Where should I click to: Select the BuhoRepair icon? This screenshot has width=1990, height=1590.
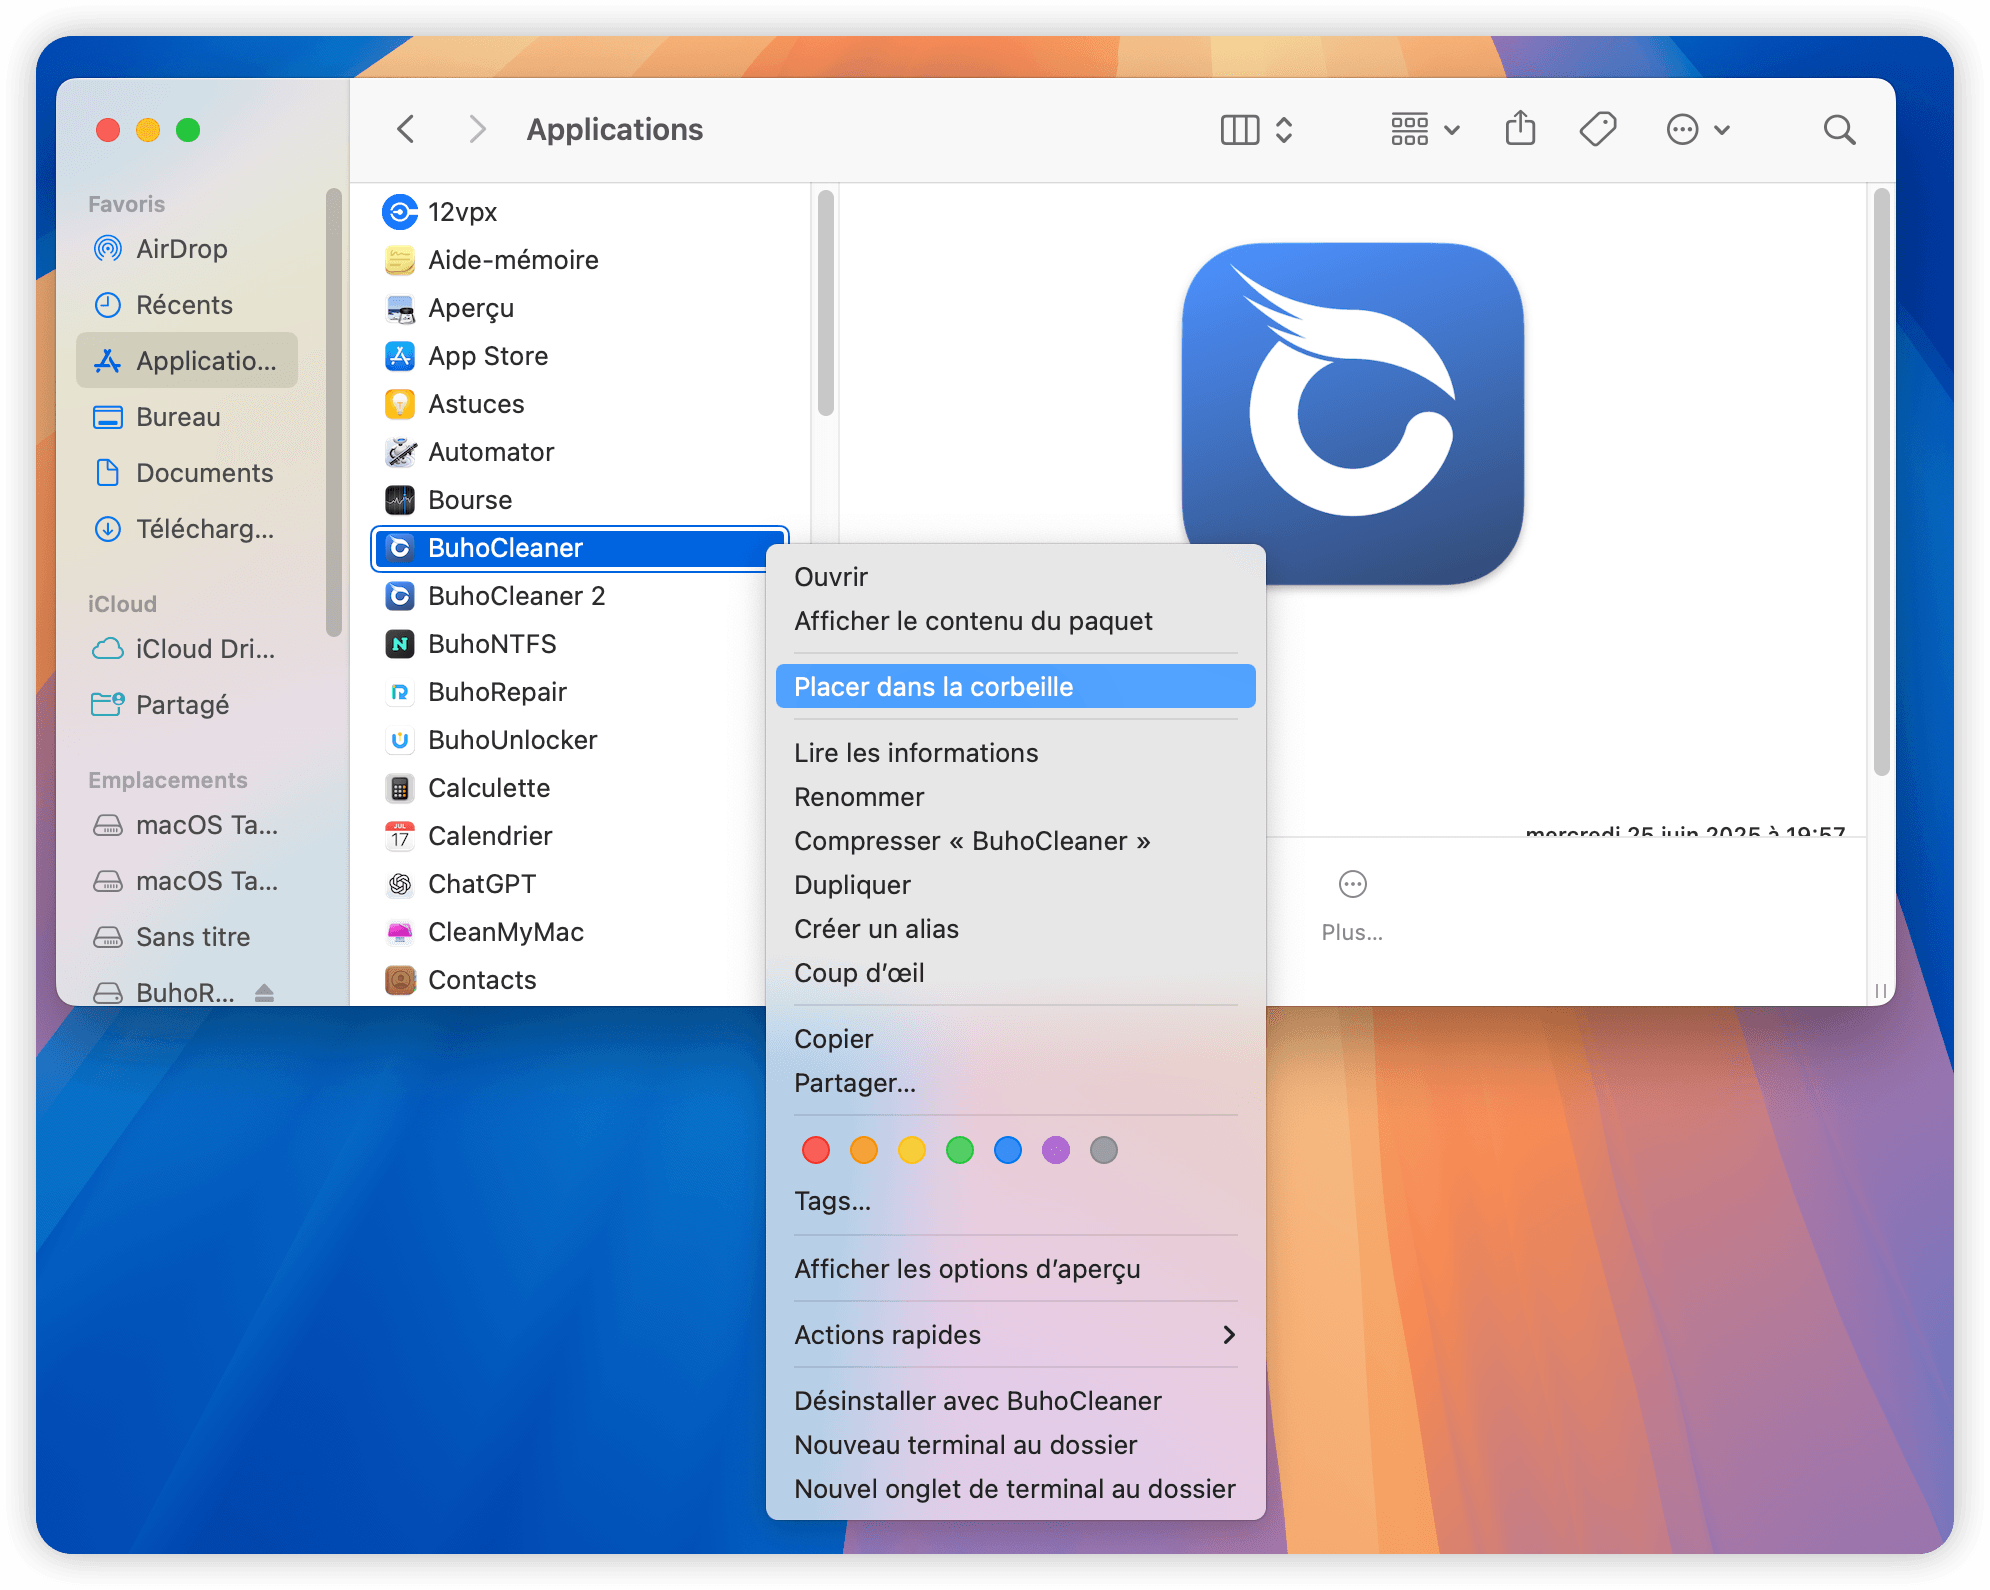400,692
